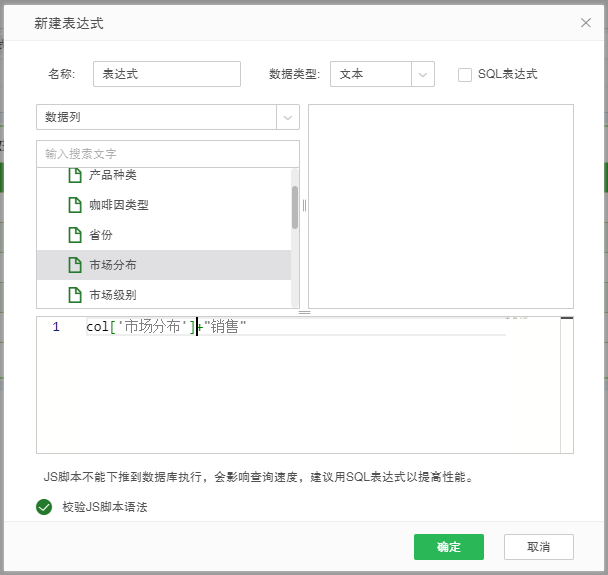Click inside the expression code editor

(x=300, y=400)
